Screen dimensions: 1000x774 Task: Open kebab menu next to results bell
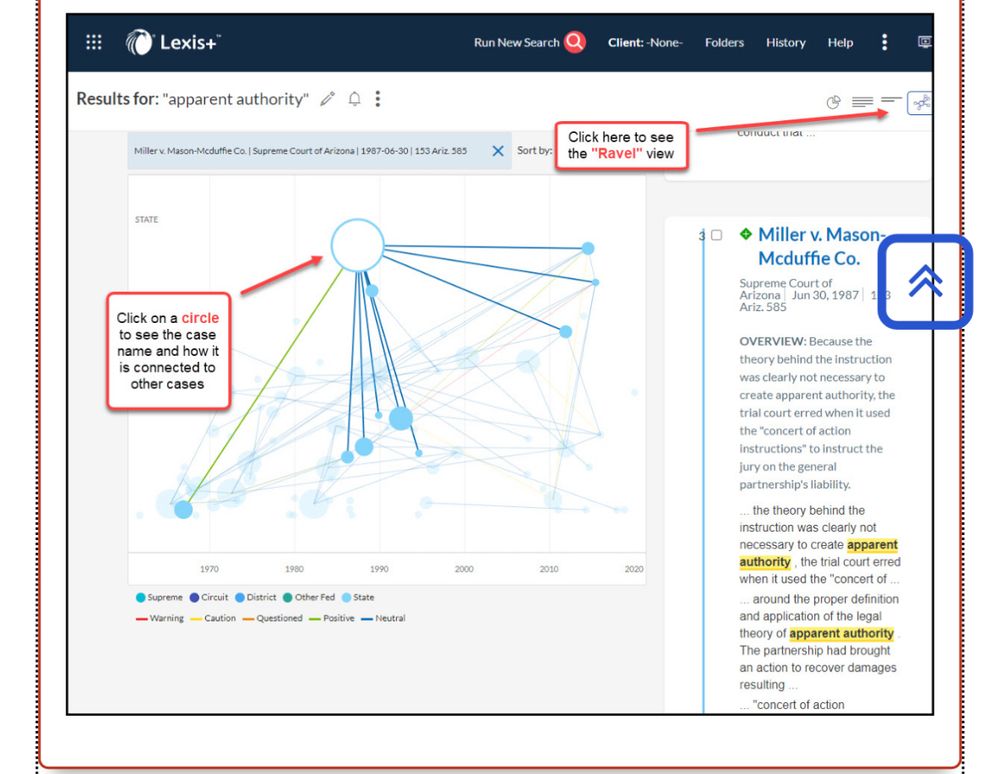click(x=378, y=99)
